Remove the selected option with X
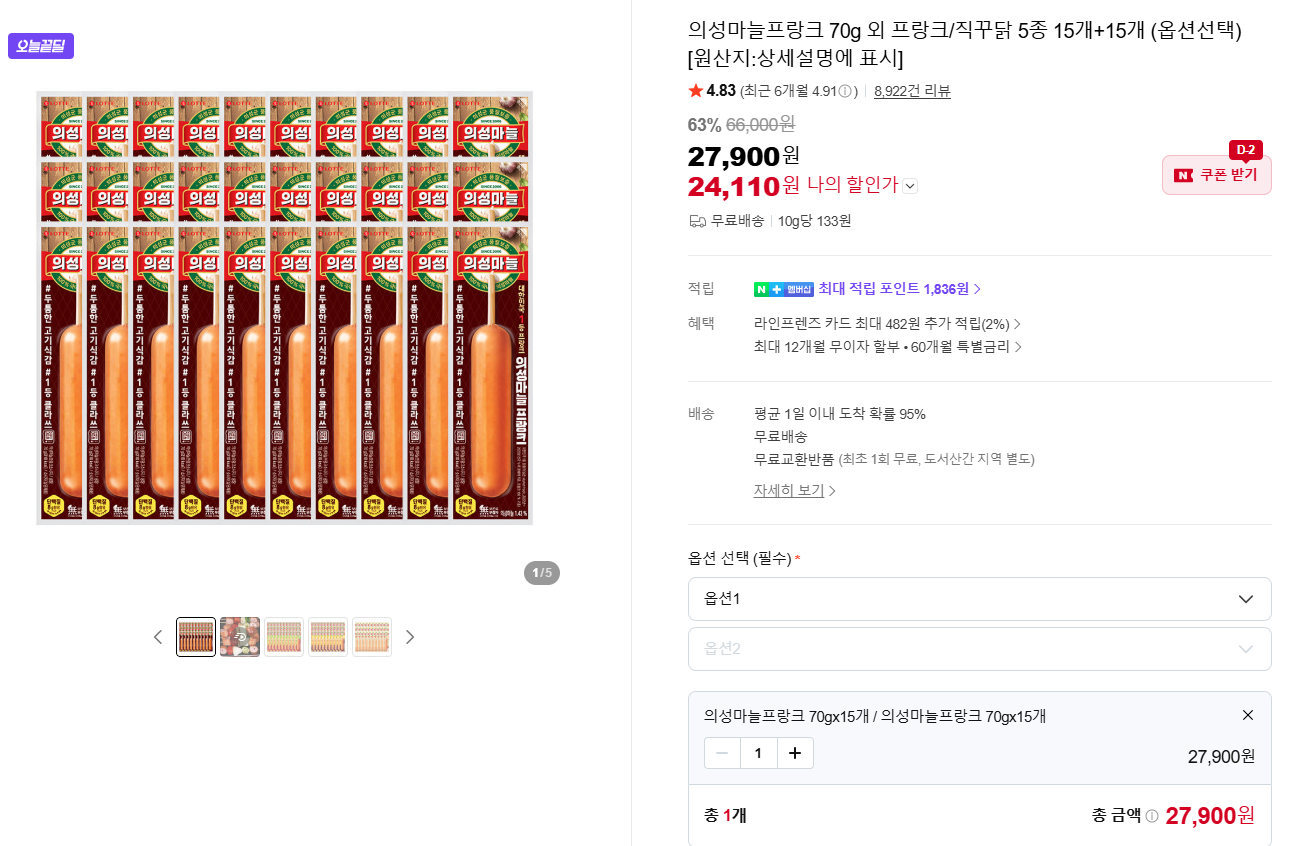 tap(1247, 715)
